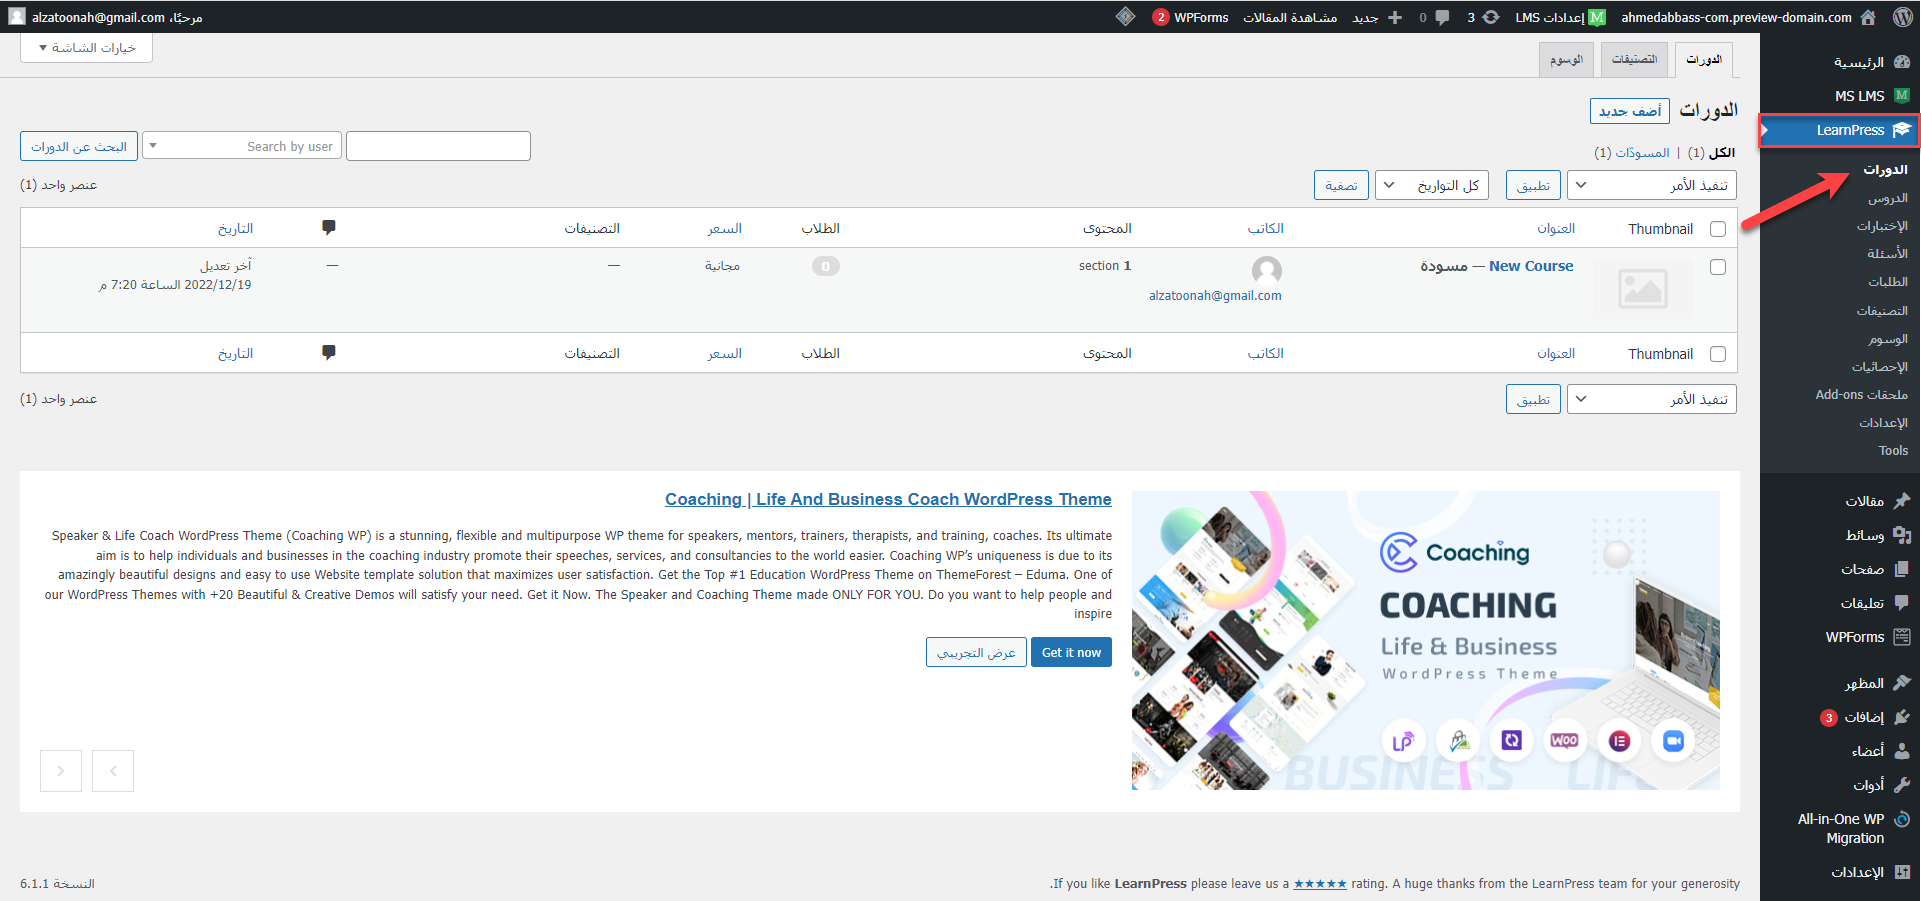1921x901 pixels.
Task: Tick the select-all checkbox in table header
Action: (x=1718, y=229)
